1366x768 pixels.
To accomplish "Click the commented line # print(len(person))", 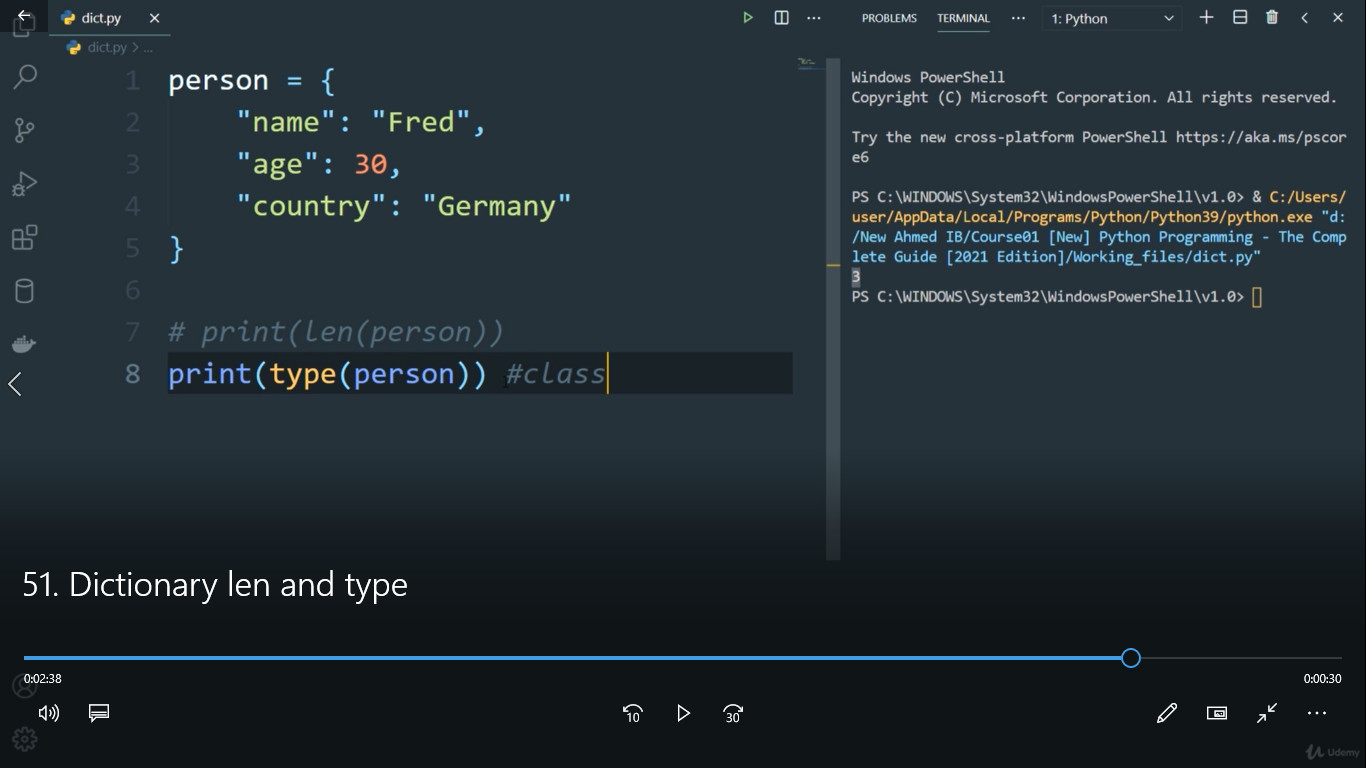I will coord(336,331).
